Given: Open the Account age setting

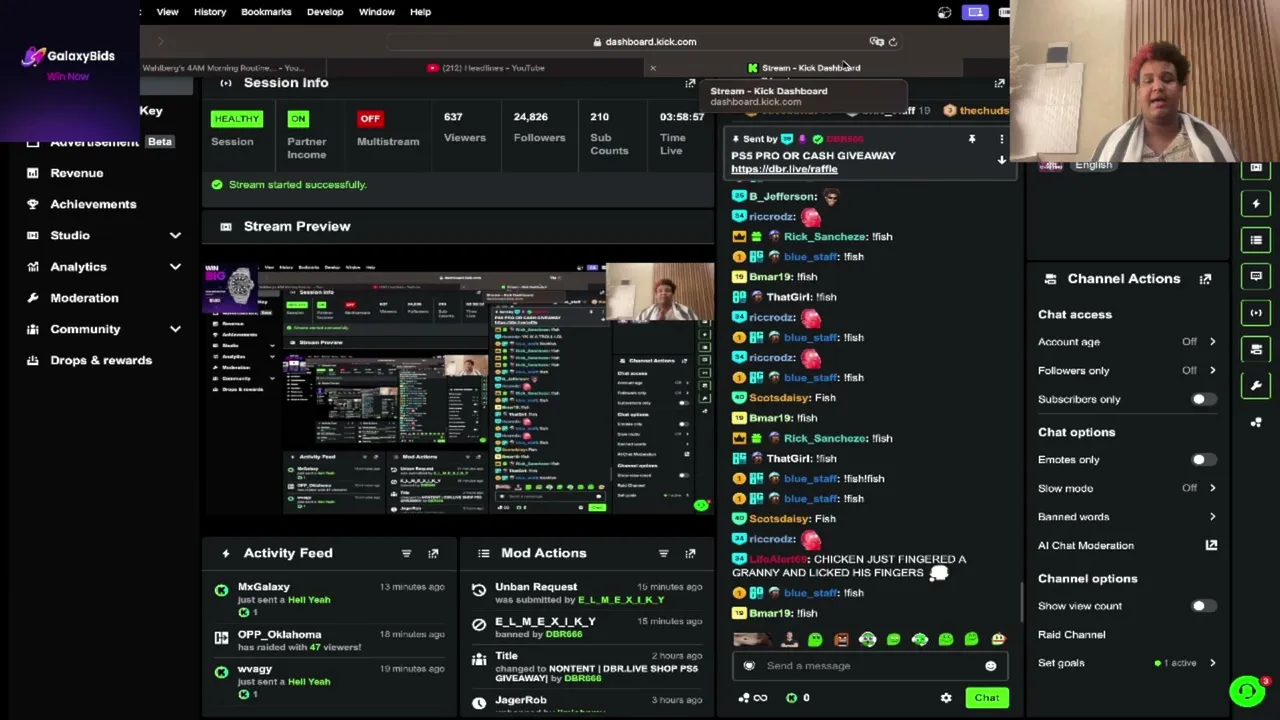Looking at the screenshot, I should coord(1127,342).
